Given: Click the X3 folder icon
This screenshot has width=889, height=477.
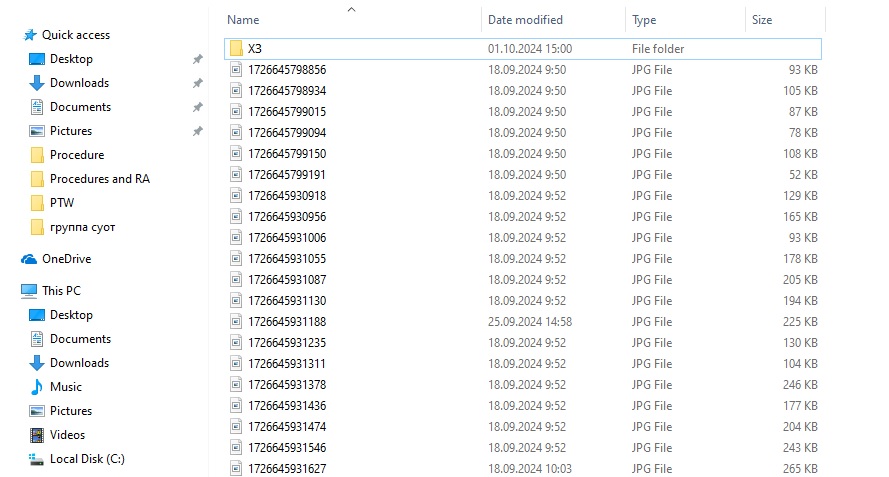Looking at the screenshot, I should 236,49.
